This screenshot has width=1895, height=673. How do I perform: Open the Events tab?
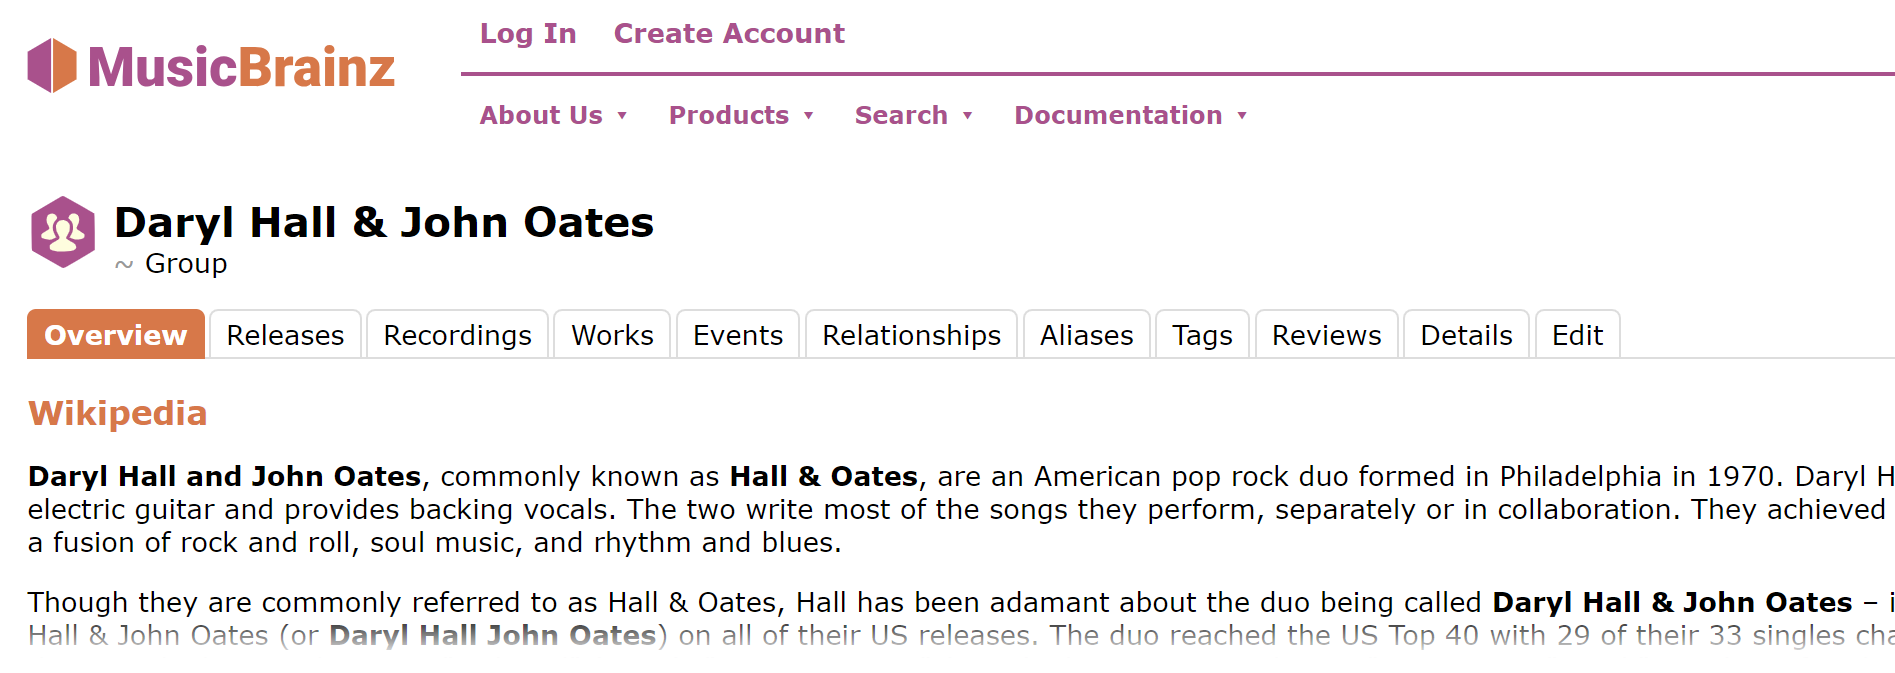738,335
